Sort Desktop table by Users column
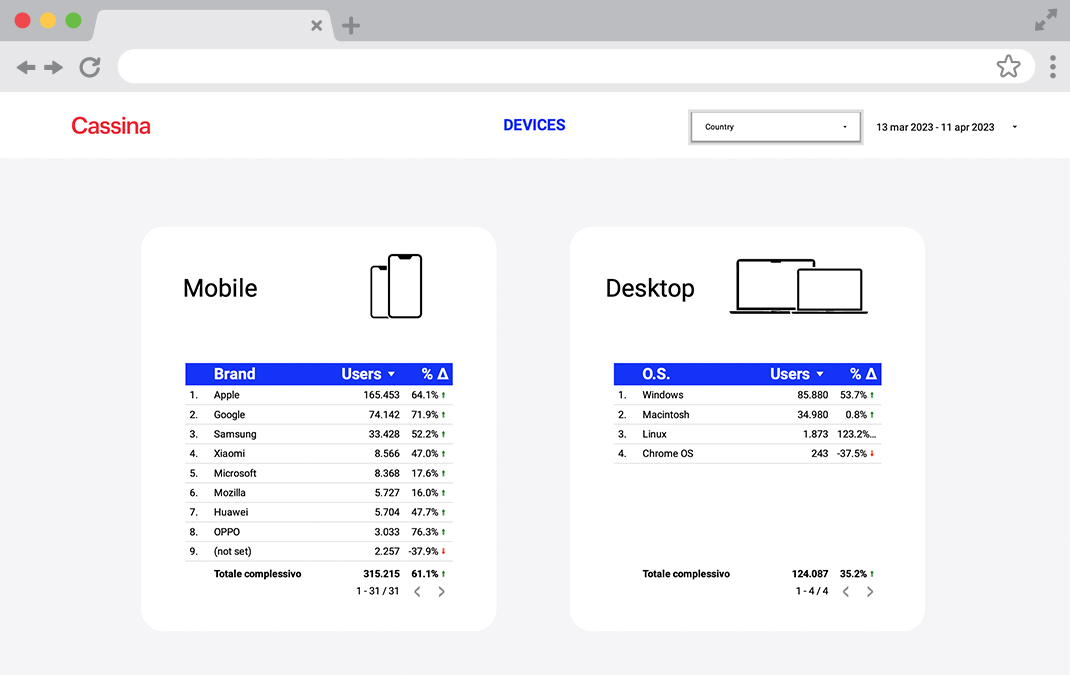 click(796, 374)
